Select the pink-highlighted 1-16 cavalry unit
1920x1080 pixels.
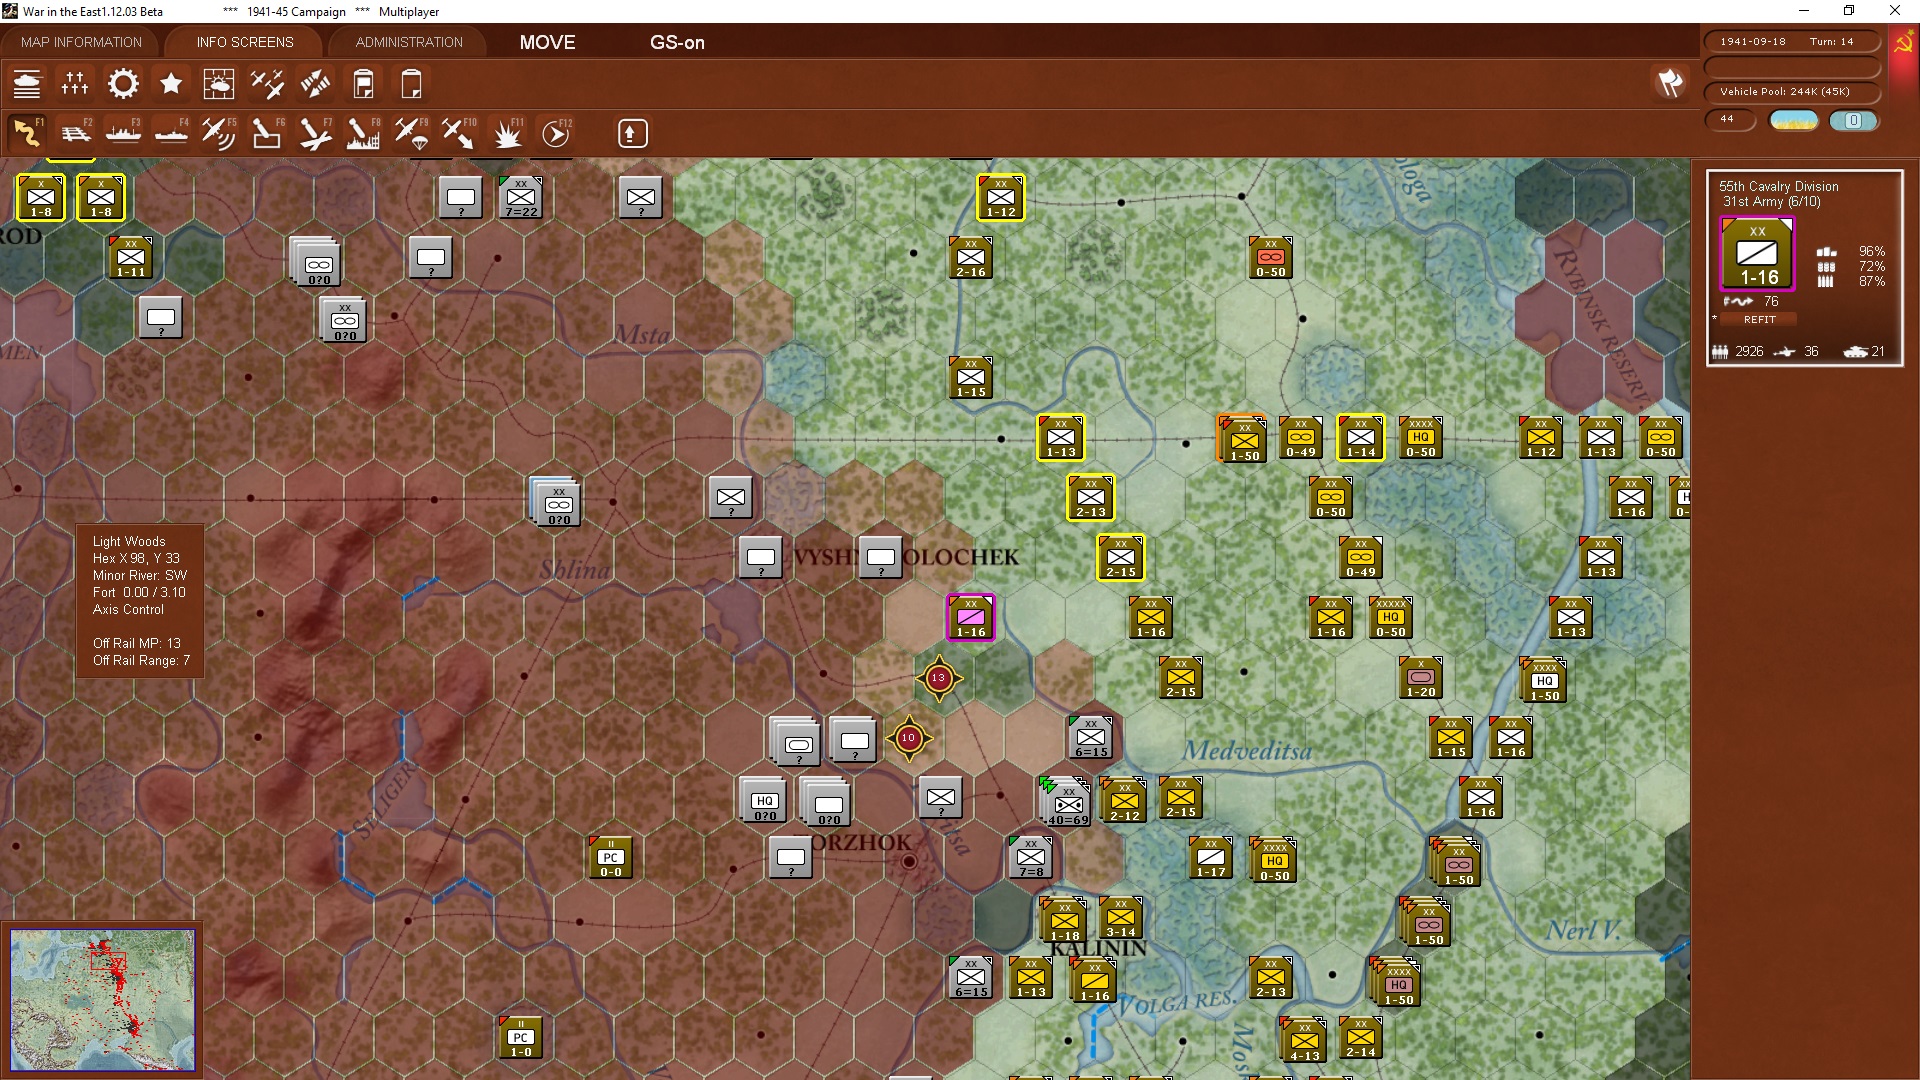[x=970, y=617]
